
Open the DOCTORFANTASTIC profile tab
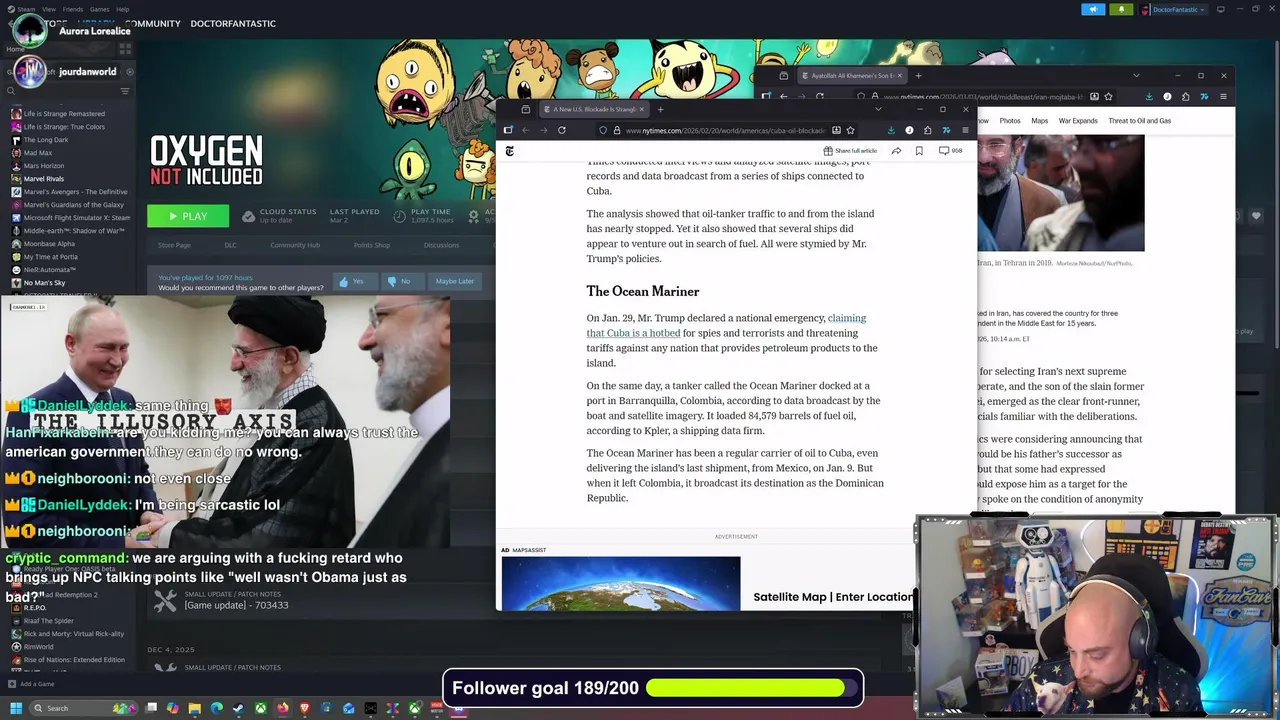coord(233,23)
